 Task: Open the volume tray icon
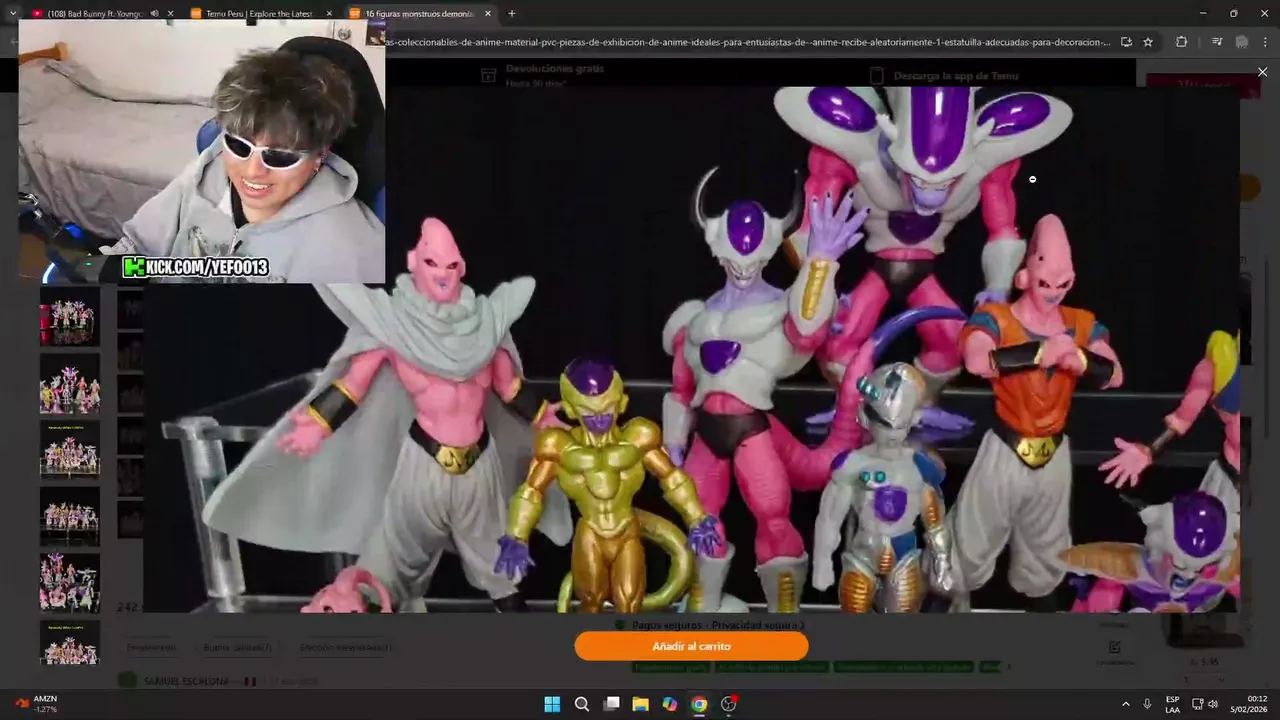click(1213, 704)
